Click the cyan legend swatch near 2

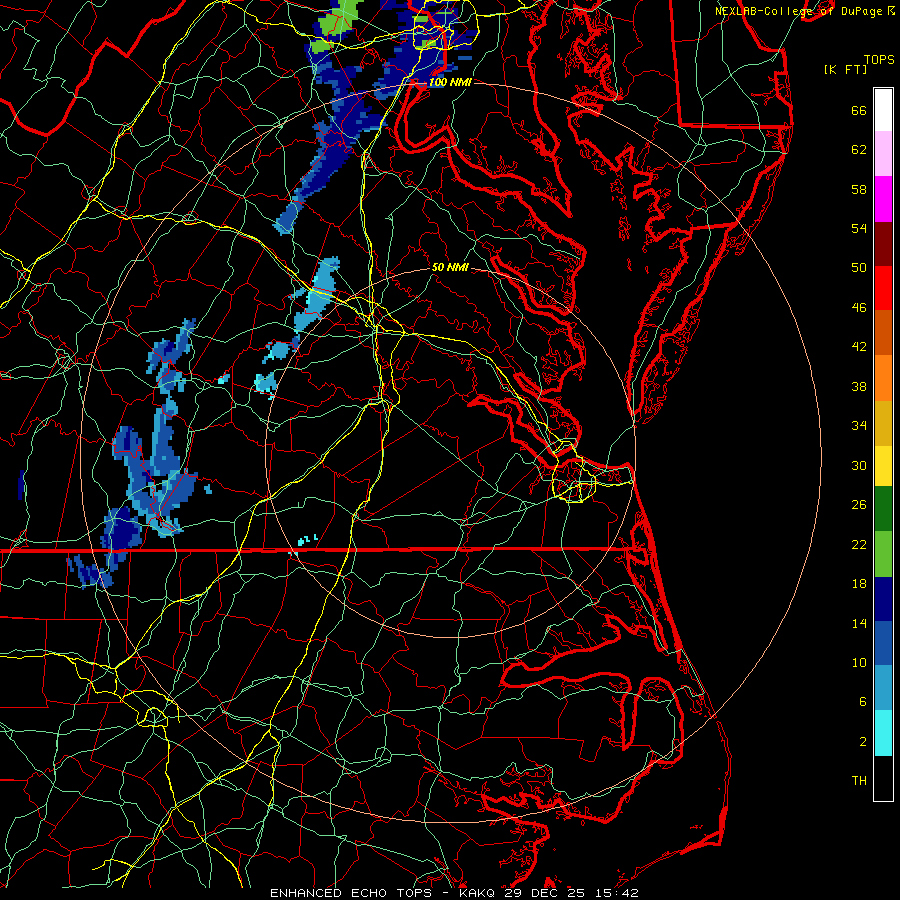point(883,733)
